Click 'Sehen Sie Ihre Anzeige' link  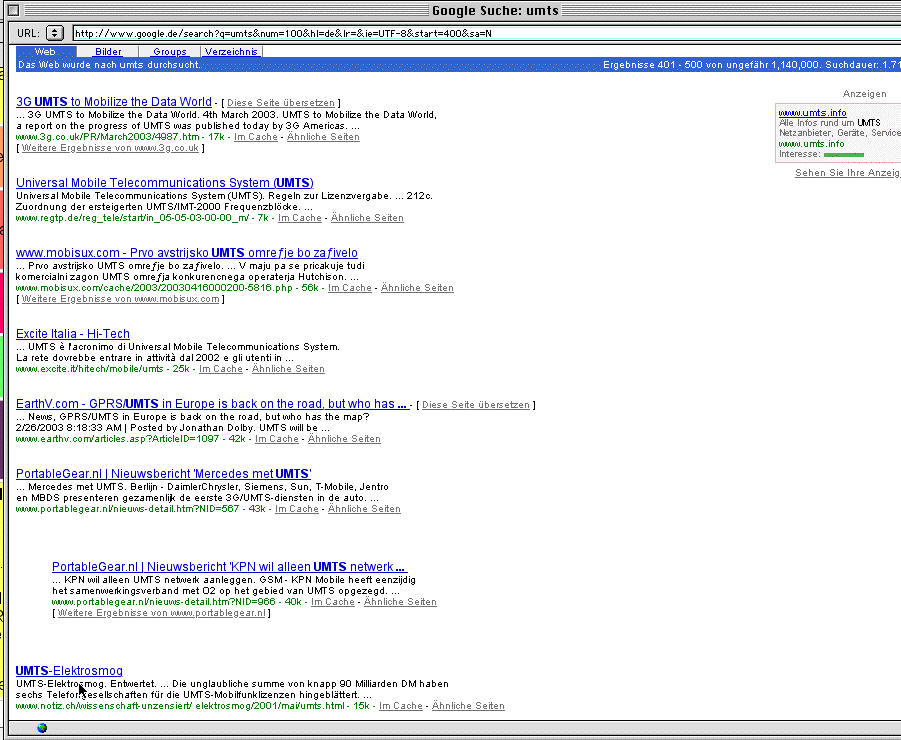pos(847,173)
